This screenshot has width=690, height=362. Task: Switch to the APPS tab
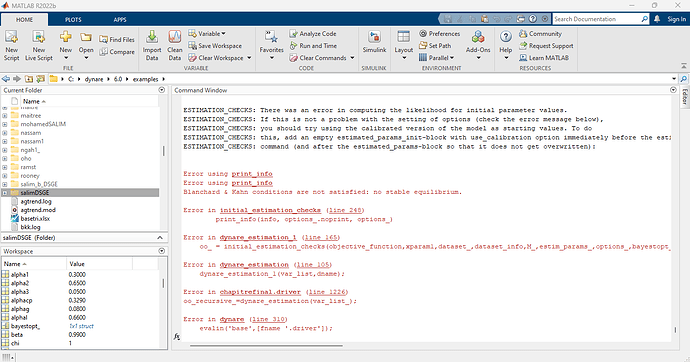pyautogui.click(x=120, y=19)
